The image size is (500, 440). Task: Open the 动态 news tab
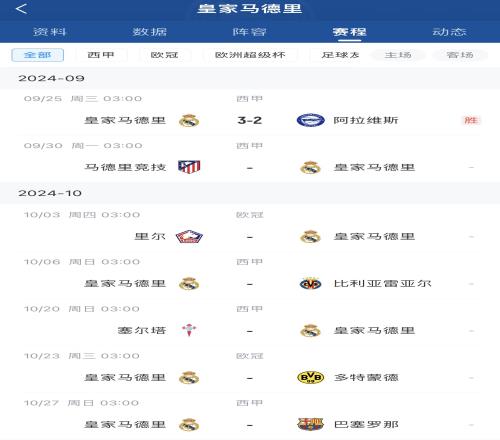449,32
